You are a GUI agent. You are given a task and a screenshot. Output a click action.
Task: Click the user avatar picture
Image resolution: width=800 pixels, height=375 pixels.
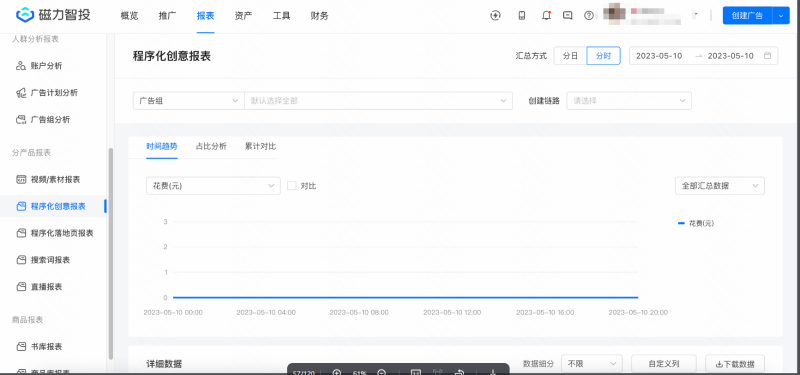[x=614, y=14]
